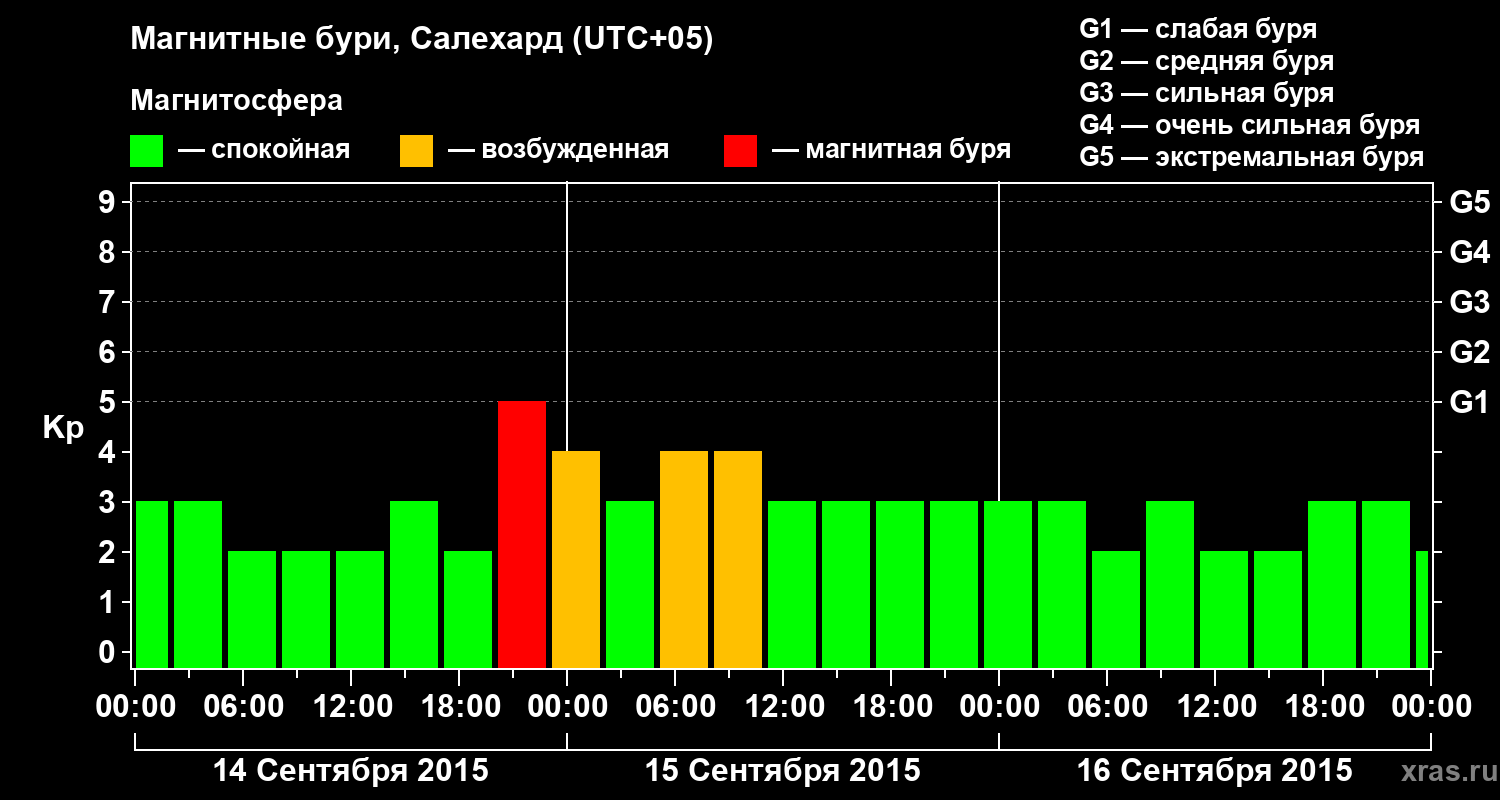Click the line 'G4 — очень сильная буря'
1500x800 pixels.
(1250, 125)
